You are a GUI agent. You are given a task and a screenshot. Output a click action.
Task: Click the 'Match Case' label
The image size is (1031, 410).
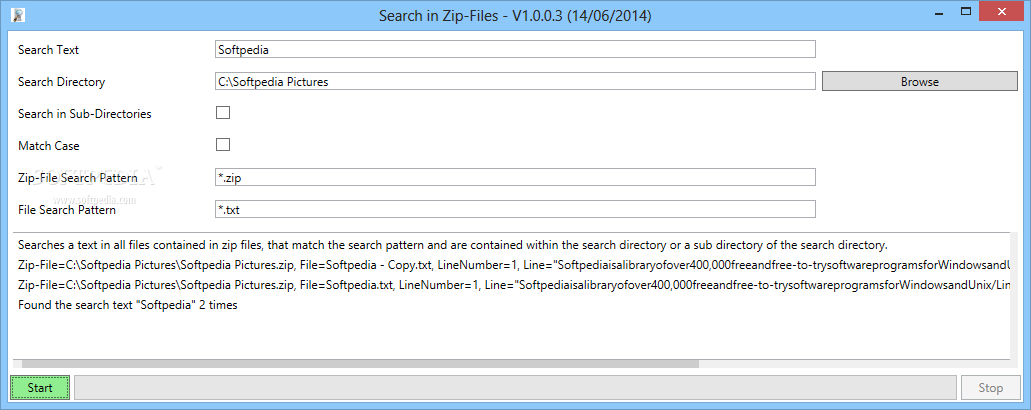point(49,146)
